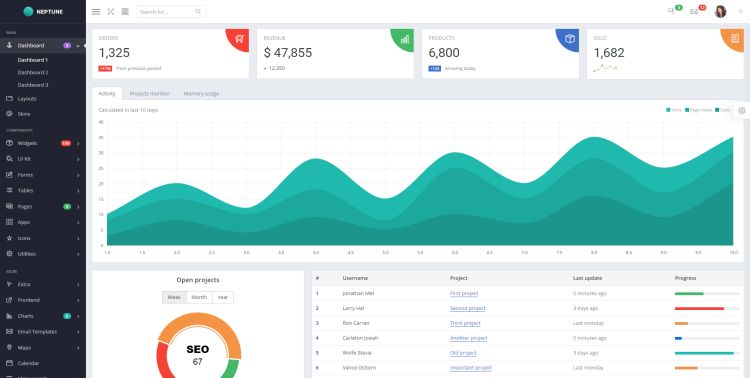The image size is (750, 378).
Task: Click the red progress bar for Second project
Action: point(699,309)
